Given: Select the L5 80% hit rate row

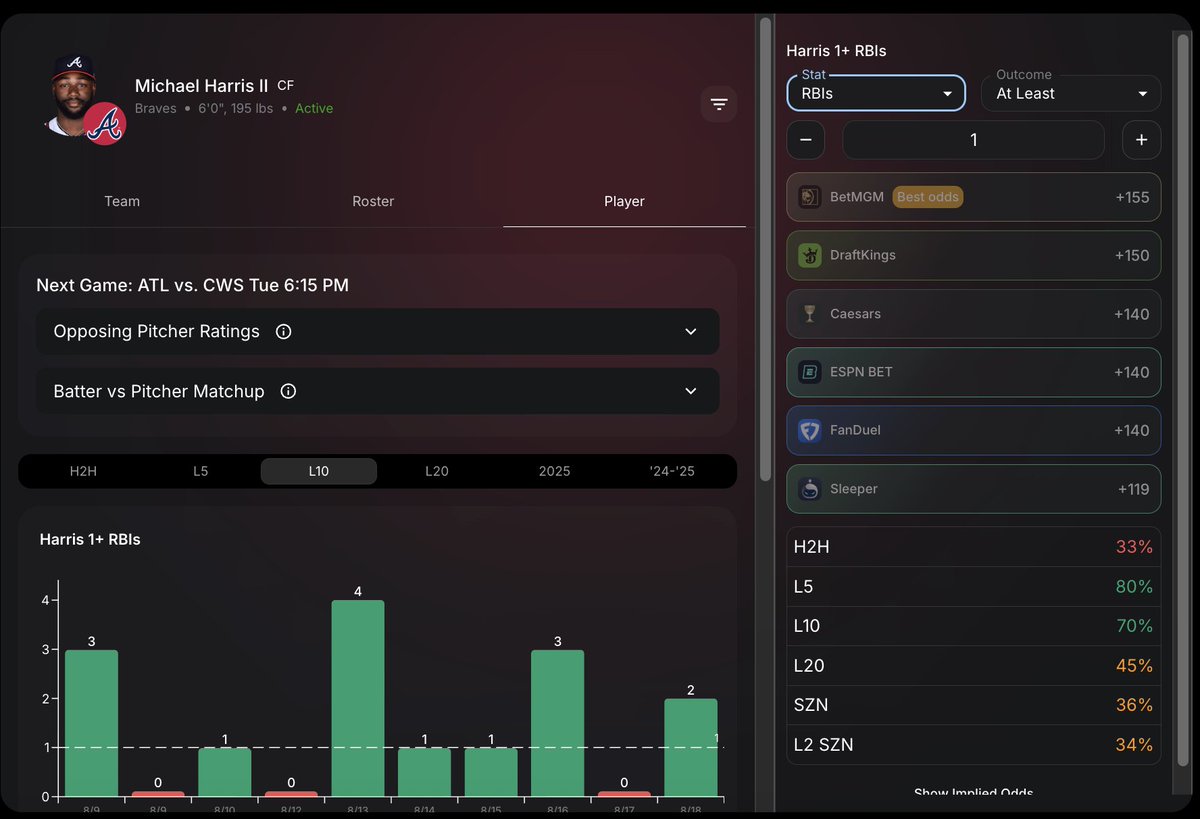Looking at the screenshot, I should [974, 586].
